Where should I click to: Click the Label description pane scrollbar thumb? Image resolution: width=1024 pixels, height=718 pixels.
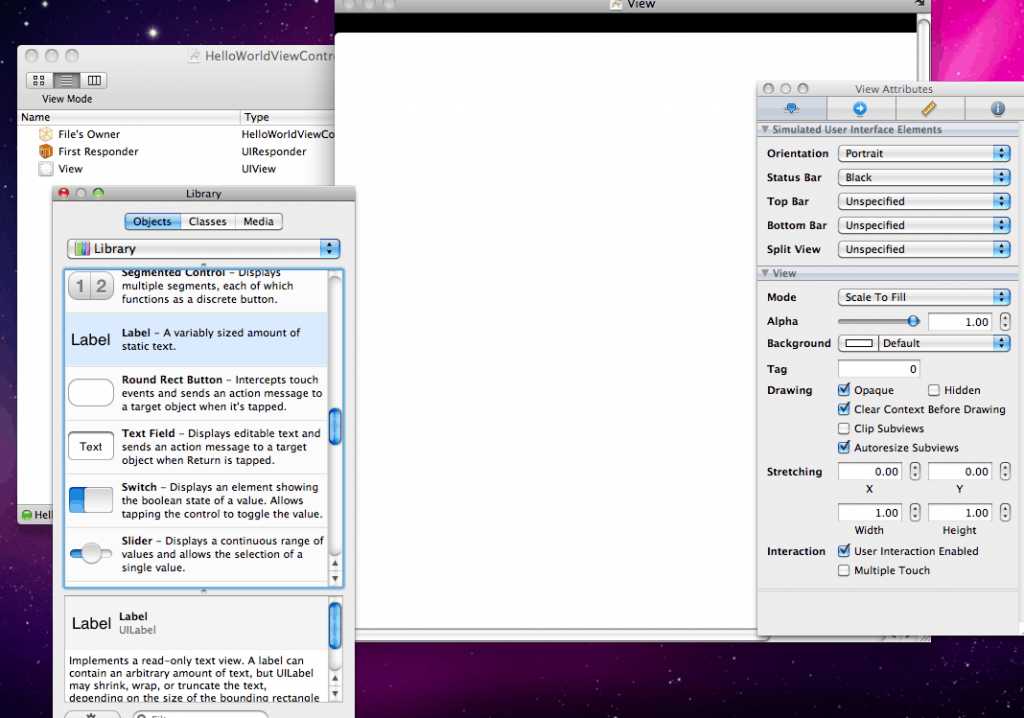(x=335, y=626)
